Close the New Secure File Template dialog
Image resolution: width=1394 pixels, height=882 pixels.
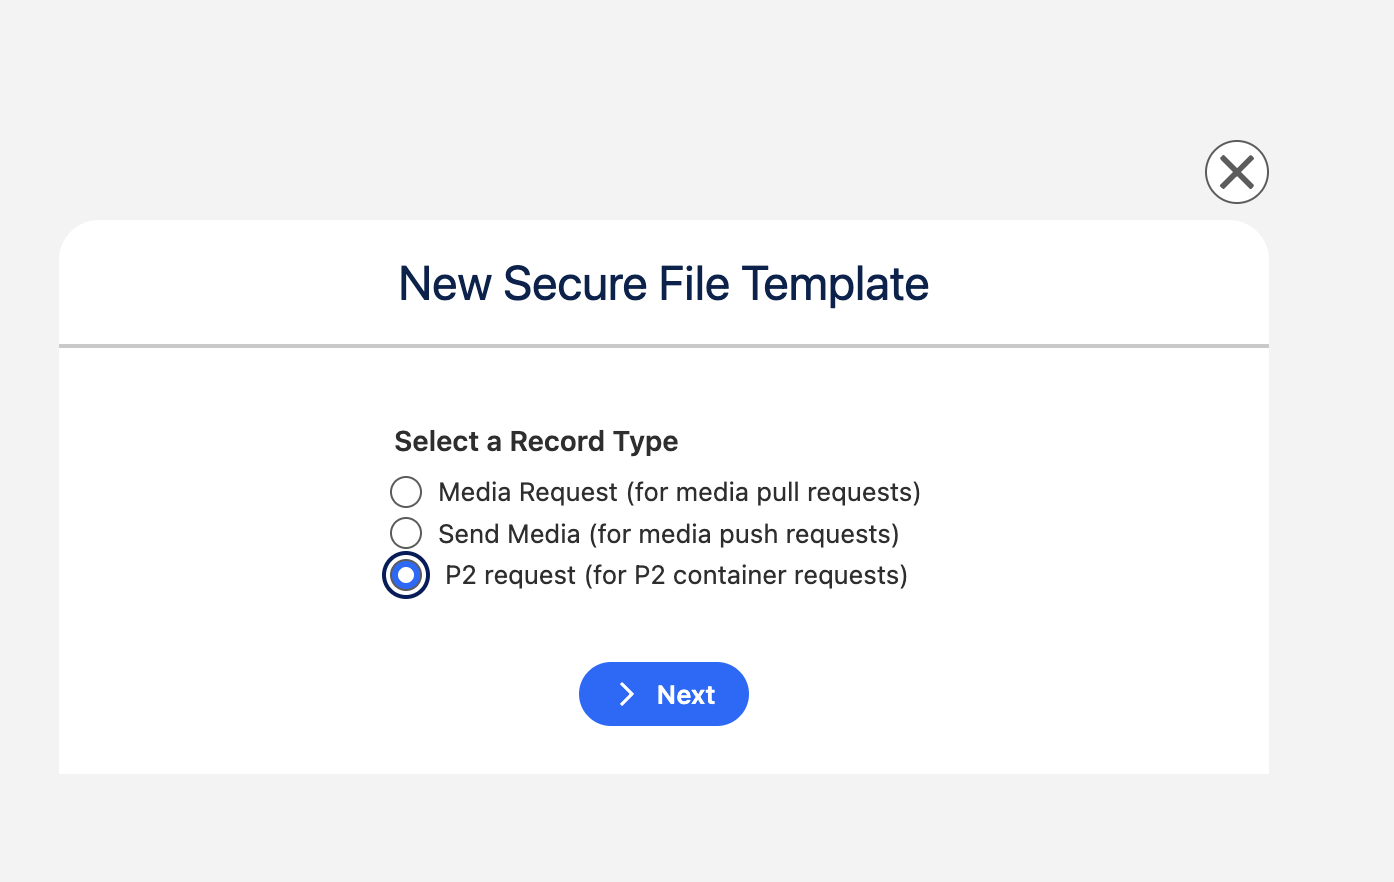1237,172
